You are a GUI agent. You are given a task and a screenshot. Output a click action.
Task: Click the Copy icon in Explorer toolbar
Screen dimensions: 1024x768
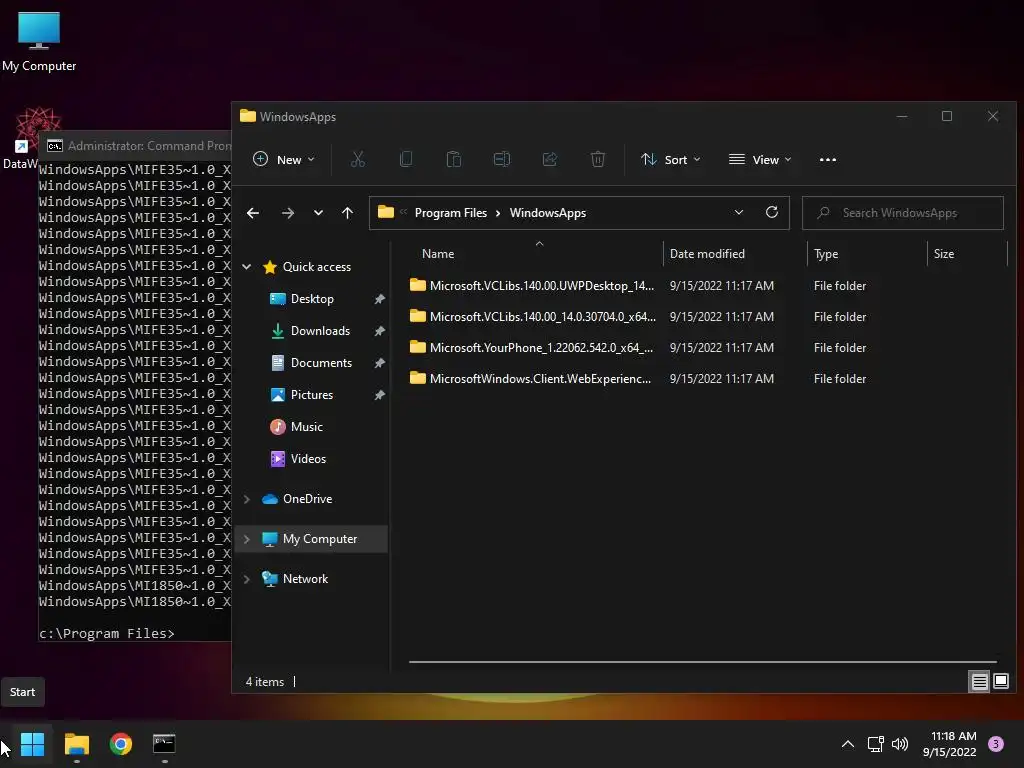coord(406,159)
